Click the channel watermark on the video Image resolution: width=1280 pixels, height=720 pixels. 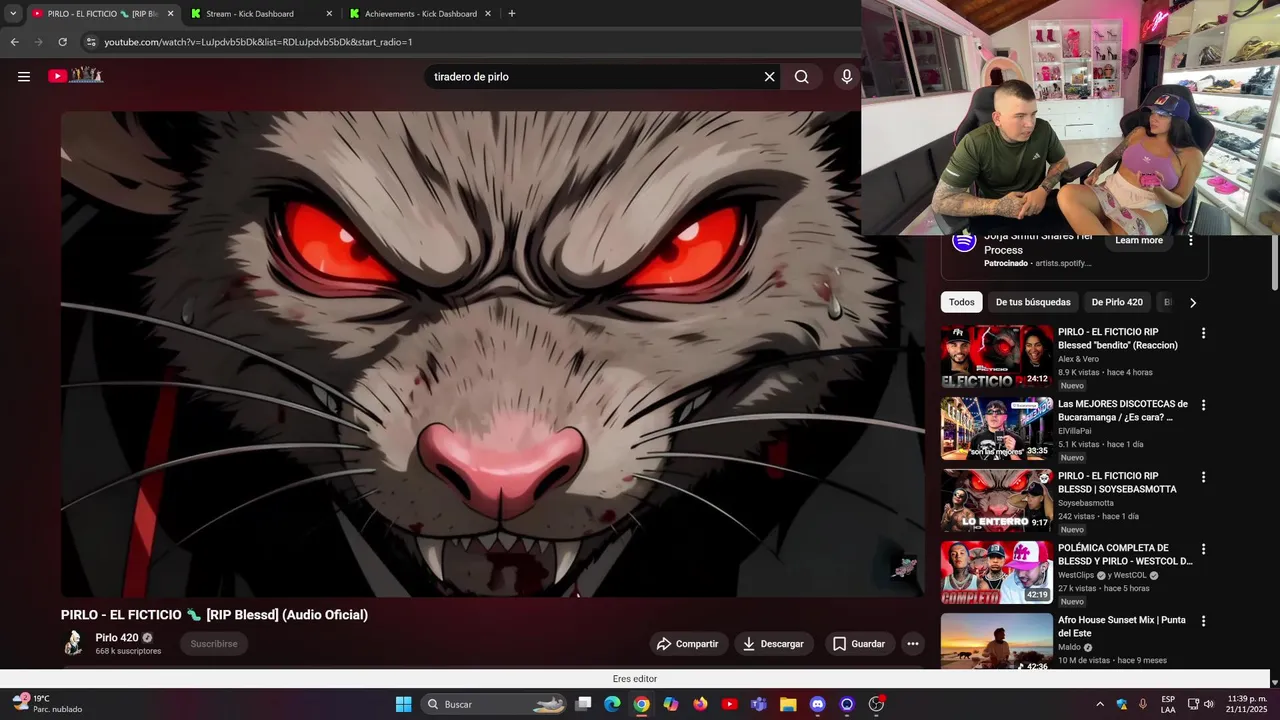(x=904, y=567)
